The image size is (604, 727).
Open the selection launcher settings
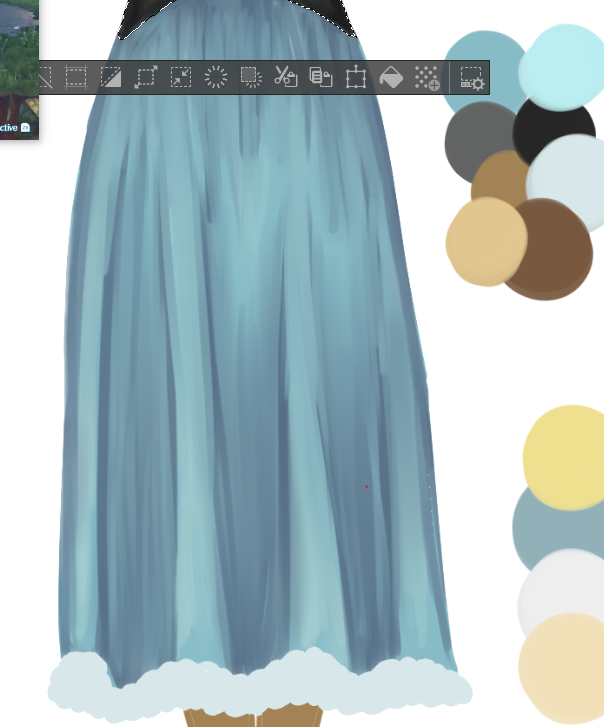[x=472, y=77]
